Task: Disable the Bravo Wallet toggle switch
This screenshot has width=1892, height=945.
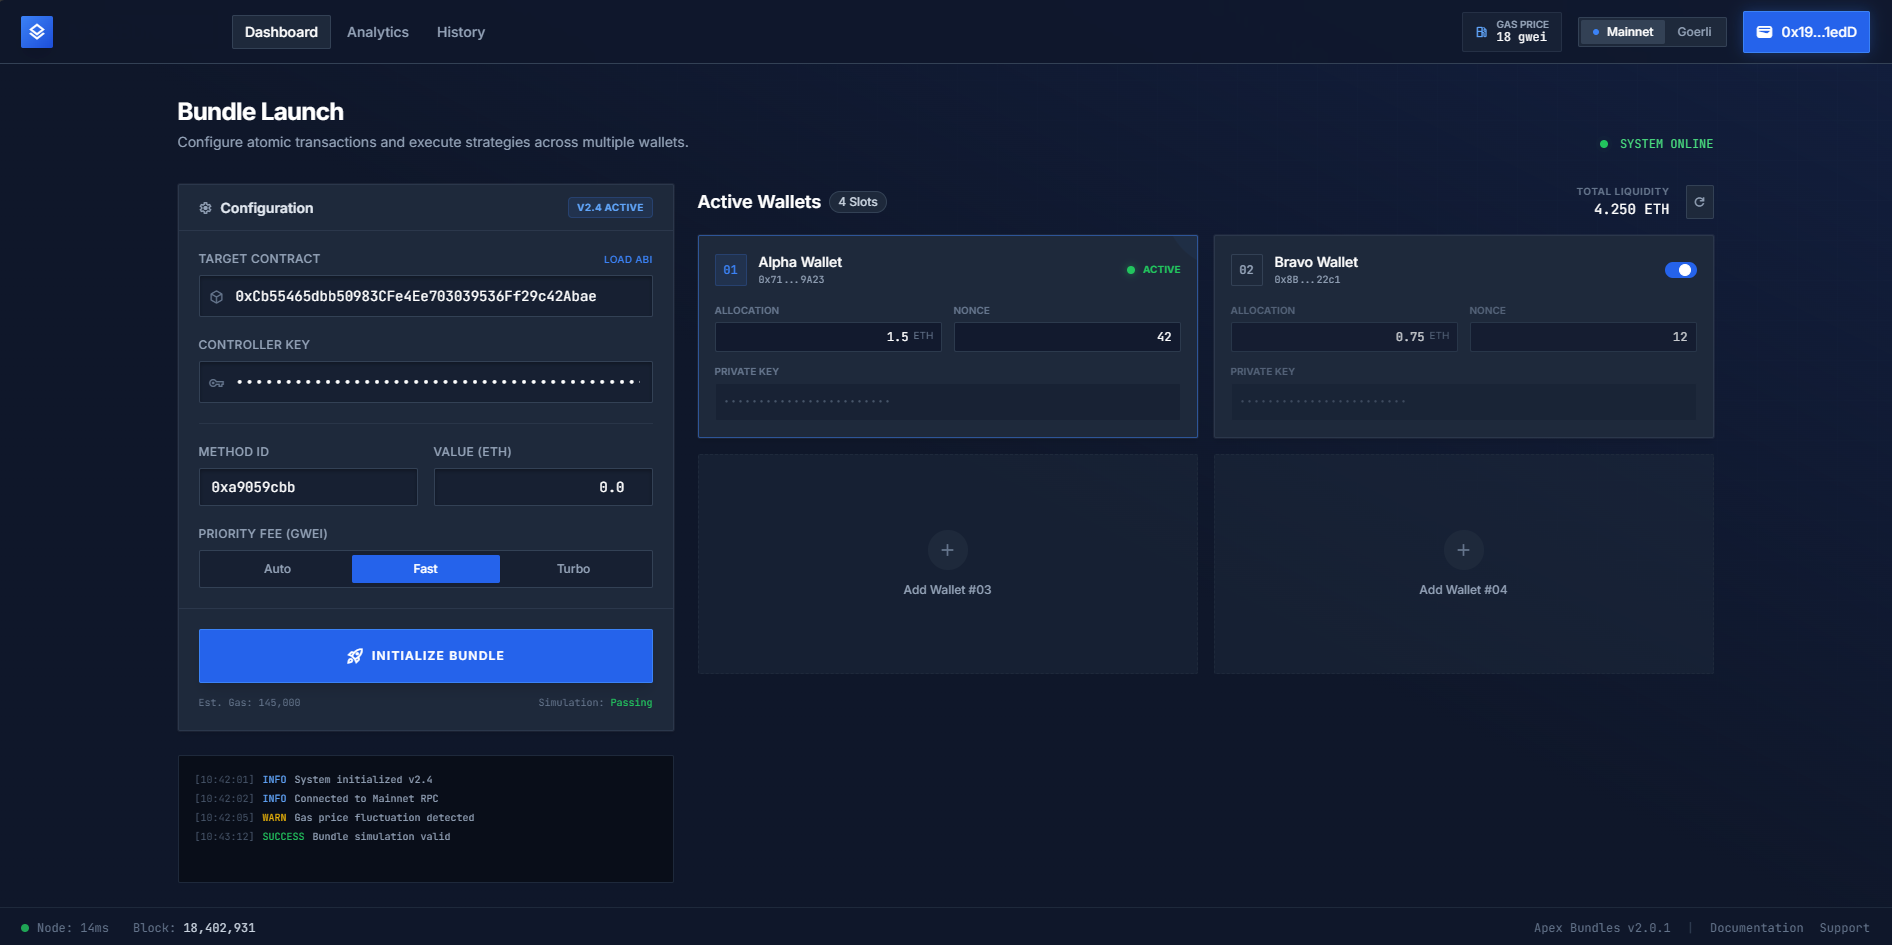Action: [1681, 270]
